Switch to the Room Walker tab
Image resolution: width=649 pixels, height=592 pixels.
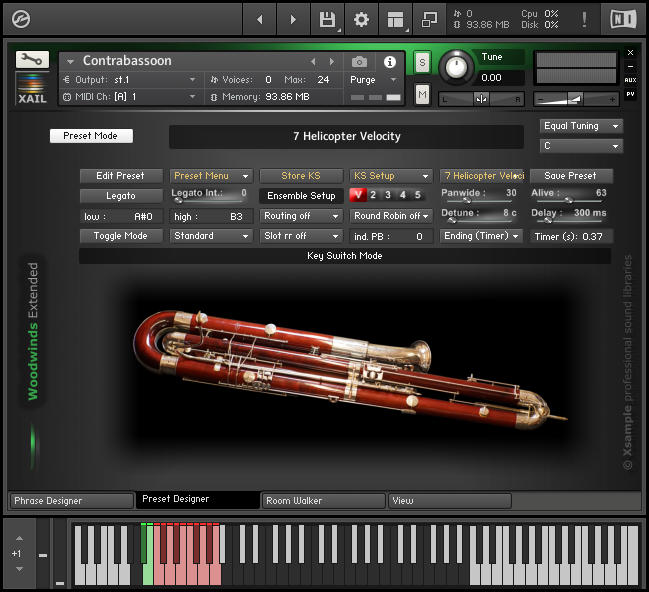324,501
